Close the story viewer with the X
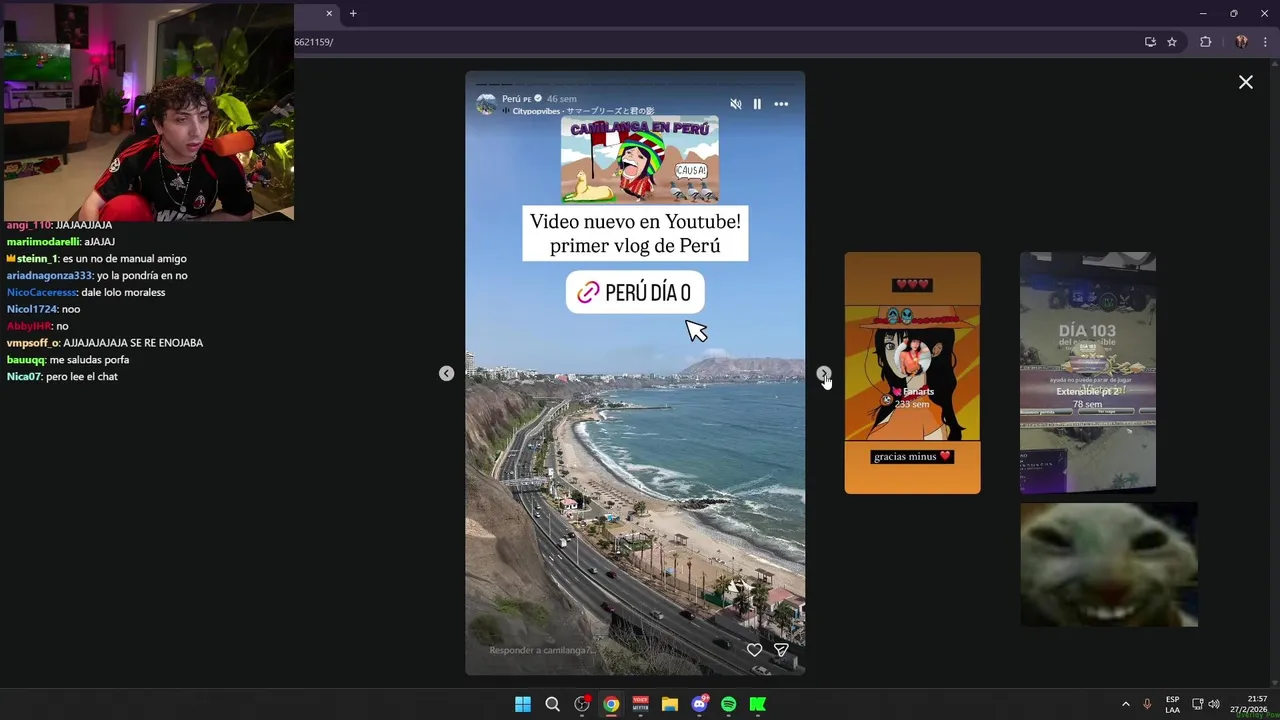Screen dimensions: 1280x720 1246,82
